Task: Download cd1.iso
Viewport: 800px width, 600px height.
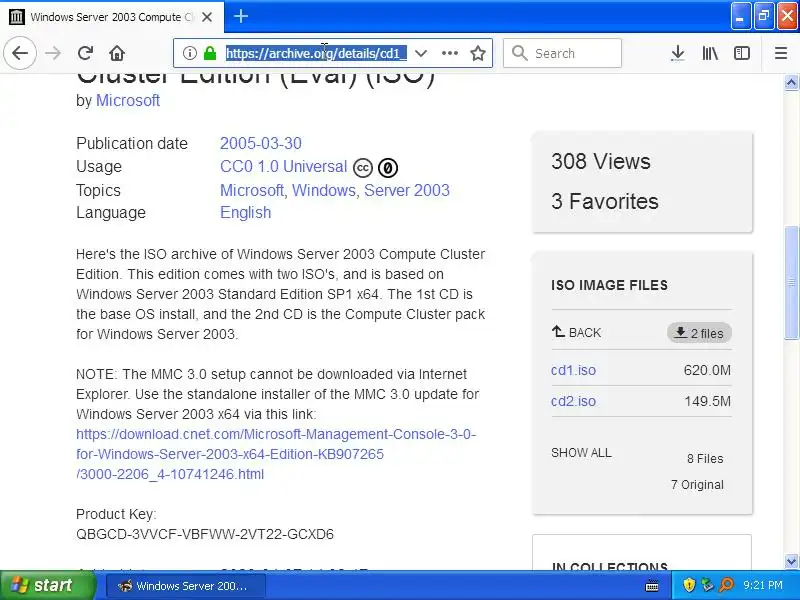Action: [573, 370]
